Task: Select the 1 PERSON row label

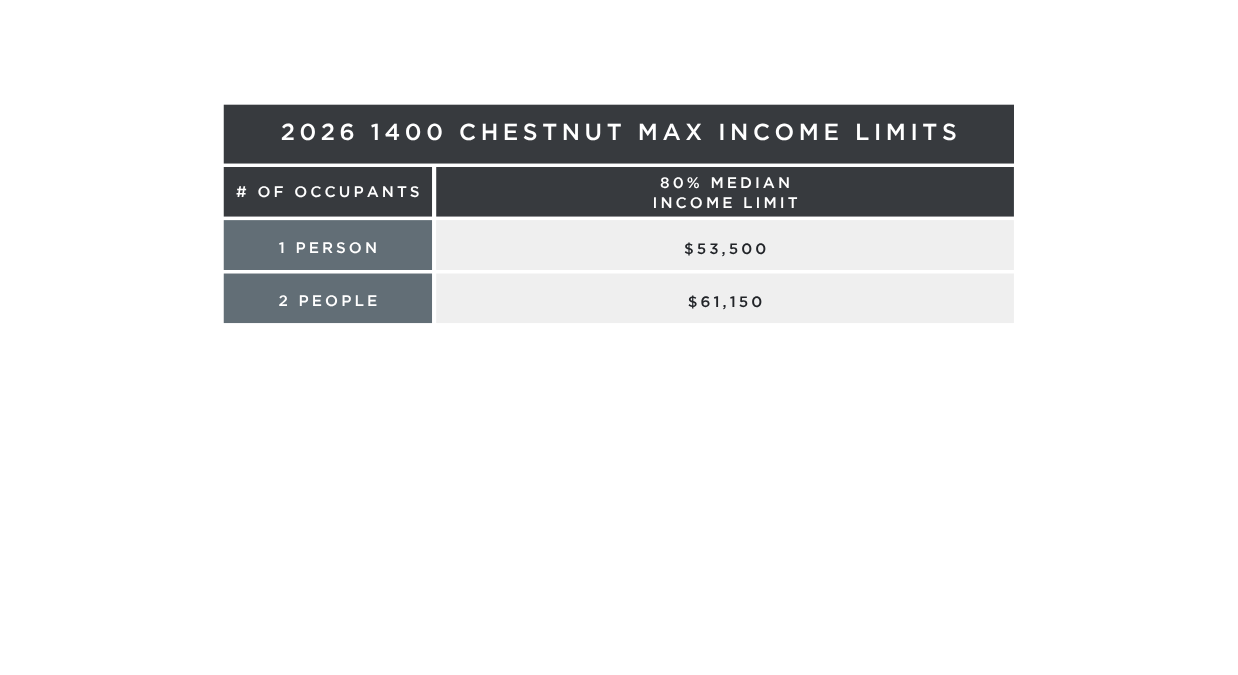Action: [328, 246]
